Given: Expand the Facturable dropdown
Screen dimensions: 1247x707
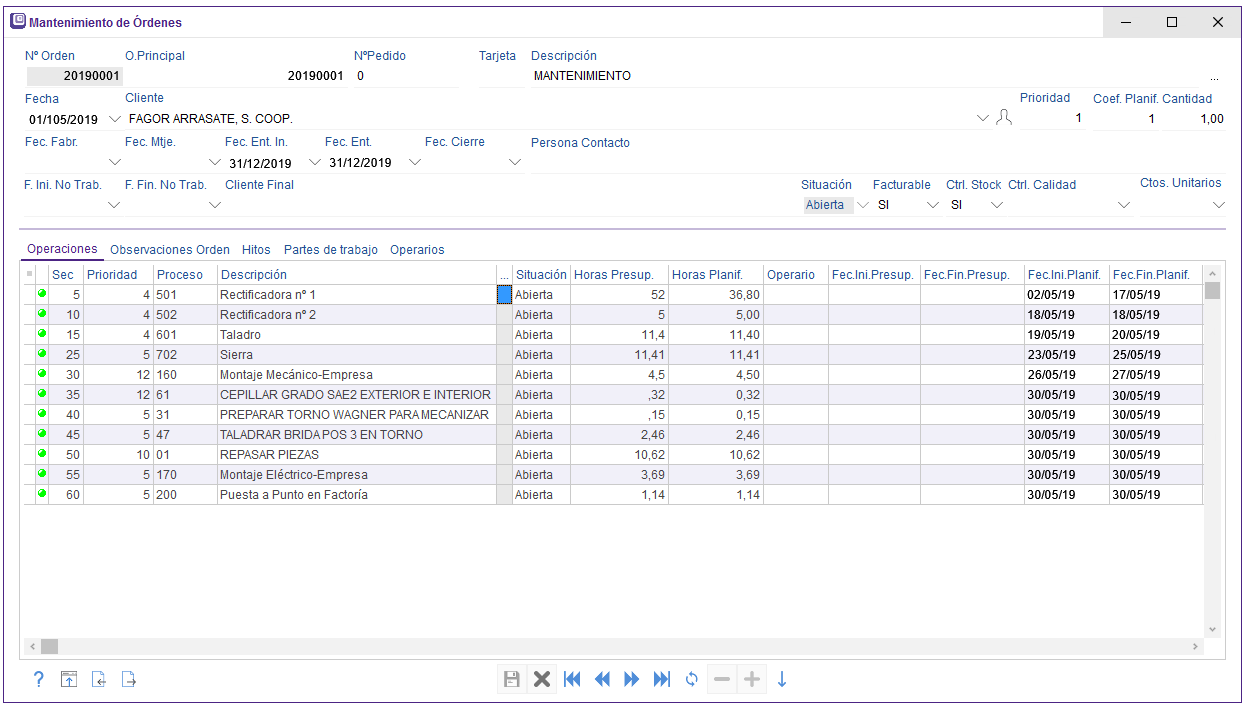Looking at the screenshot, I should coord(933,205).
